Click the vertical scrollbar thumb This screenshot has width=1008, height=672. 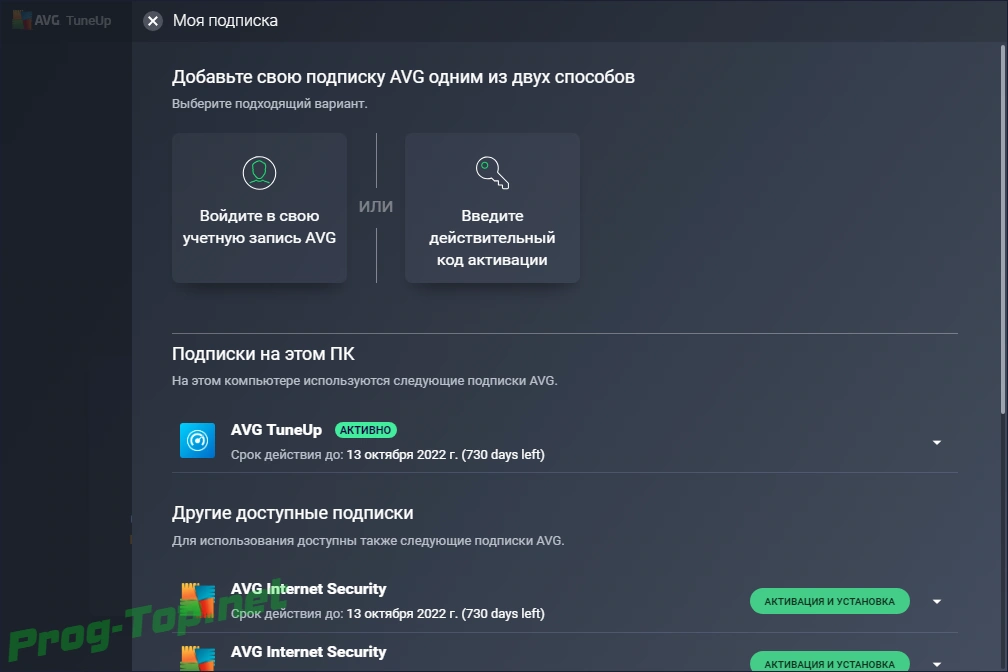pos(1003,229)
